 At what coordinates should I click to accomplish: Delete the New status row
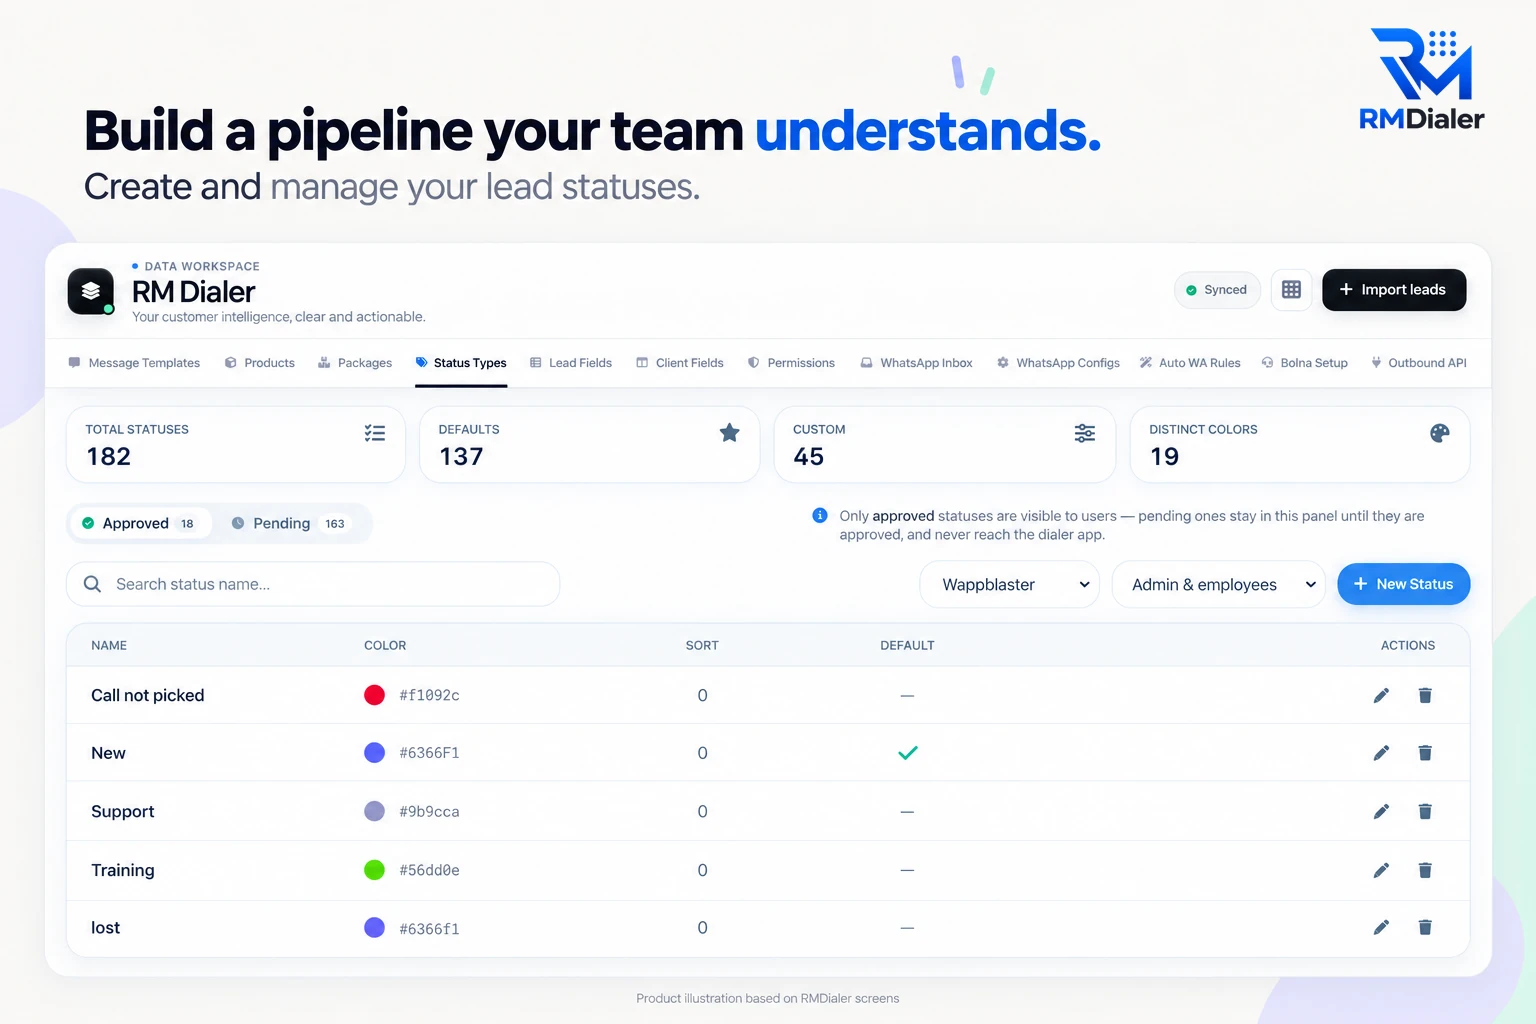[1425, 753]
